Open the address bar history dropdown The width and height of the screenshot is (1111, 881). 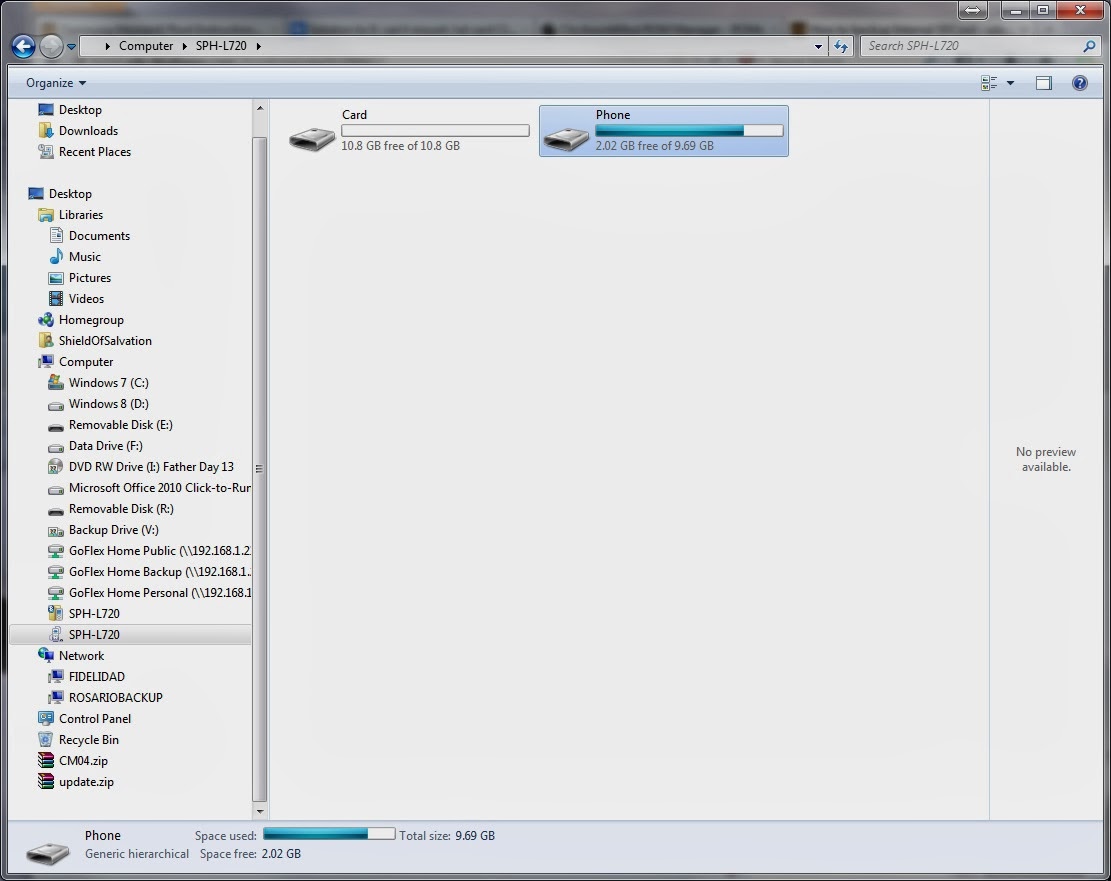coord(818,47)
